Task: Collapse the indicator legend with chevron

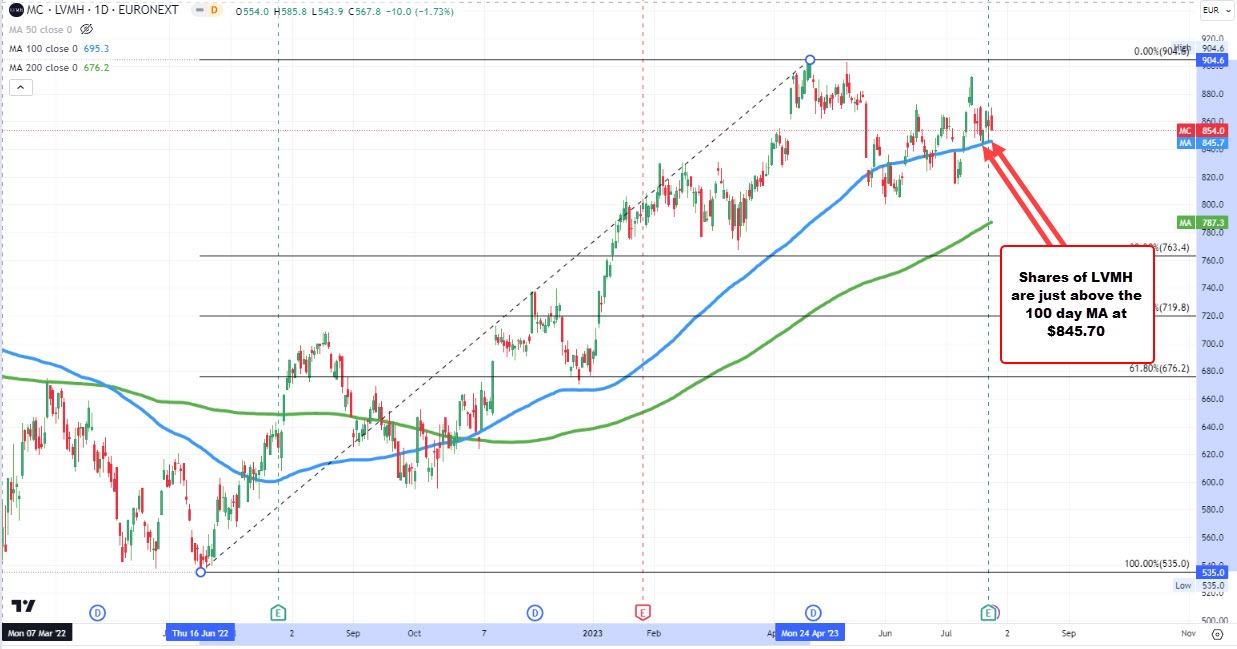Action: coord(21,88)
